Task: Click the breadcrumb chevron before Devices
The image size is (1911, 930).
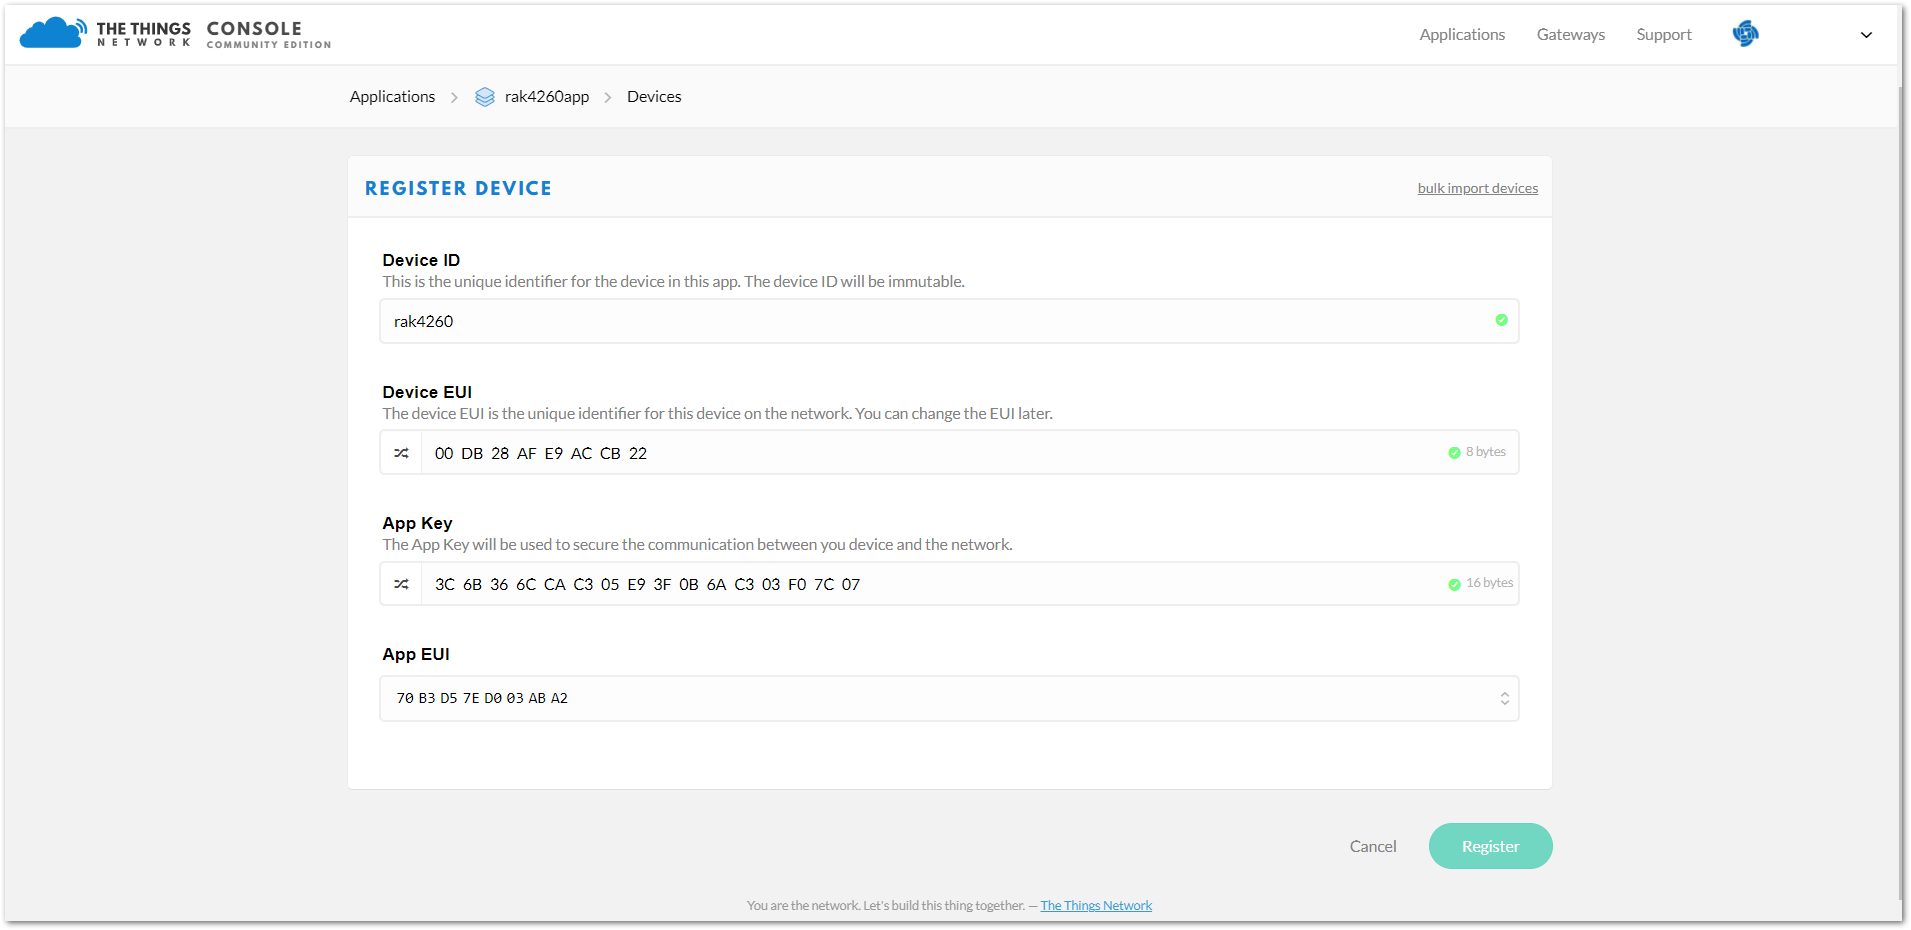Action: click(608, 98)
